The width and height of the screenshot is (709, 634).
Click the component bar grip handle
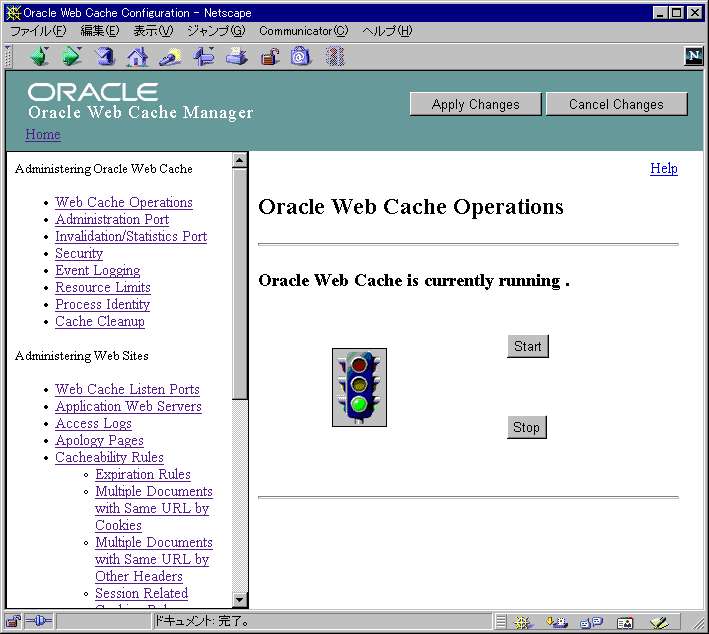tap(501, 622)
